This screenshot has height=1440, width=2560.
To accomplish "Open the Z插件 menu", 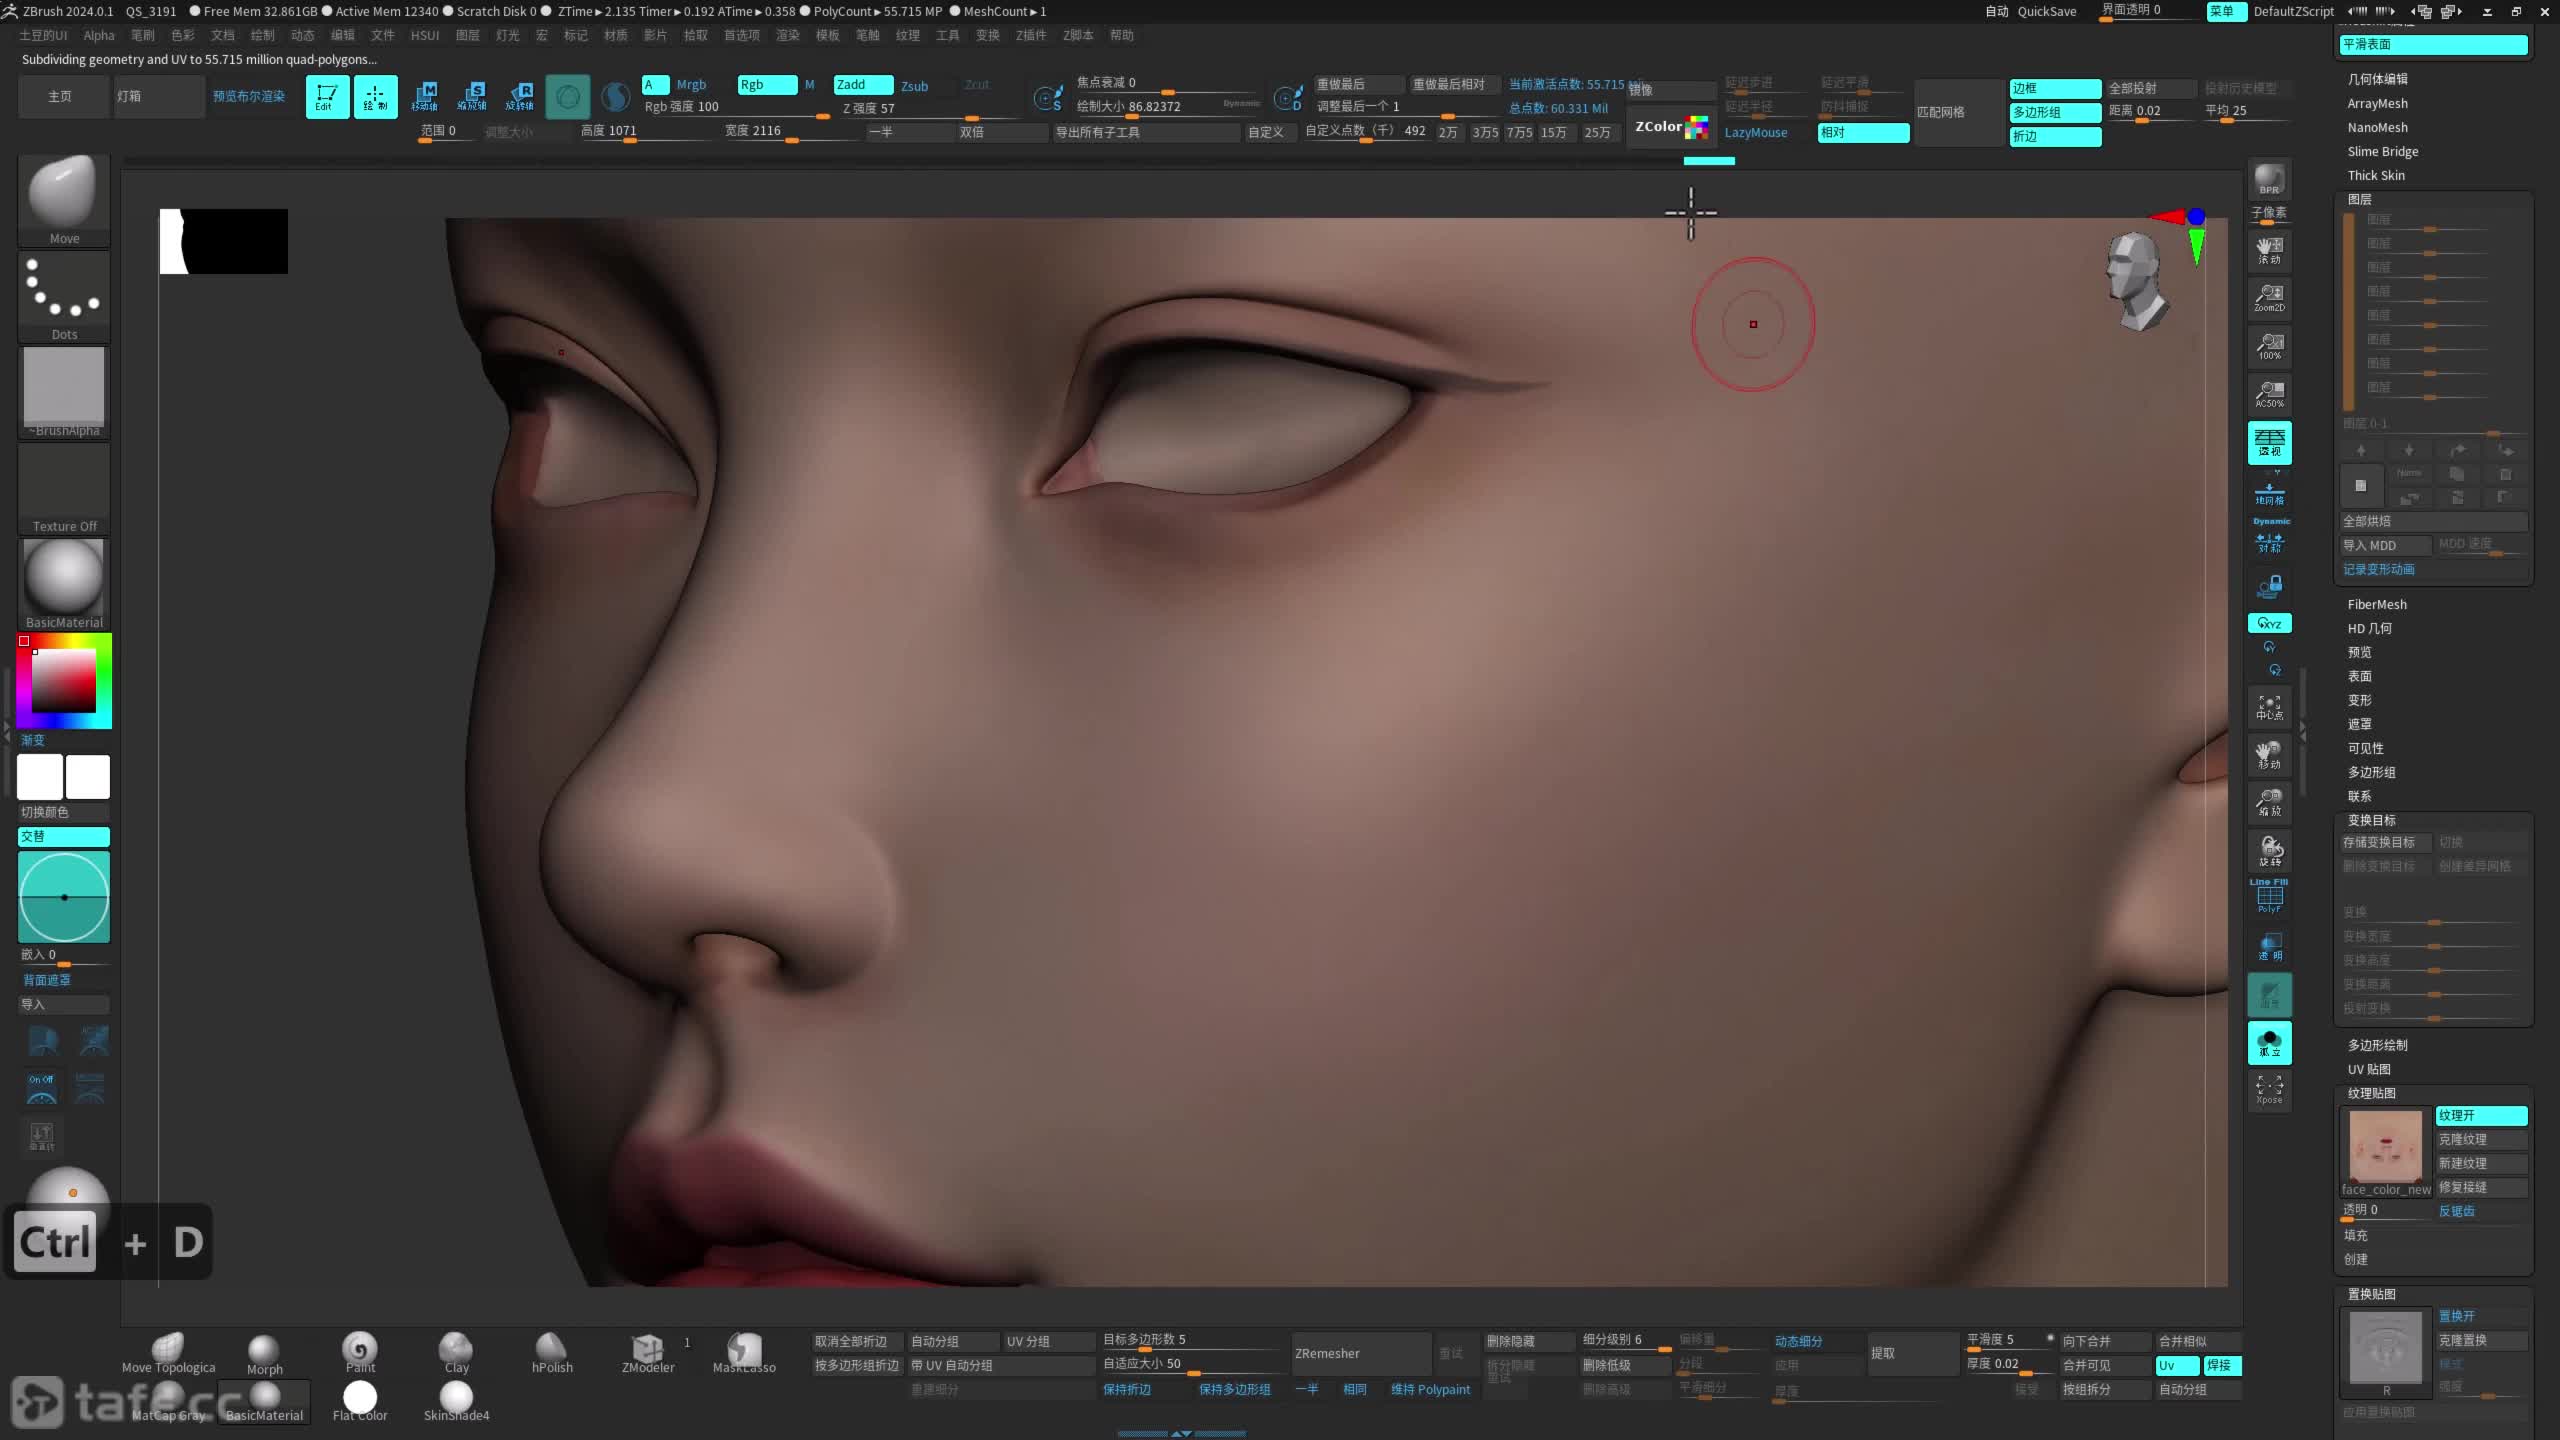I will (x=1031, y=35).
